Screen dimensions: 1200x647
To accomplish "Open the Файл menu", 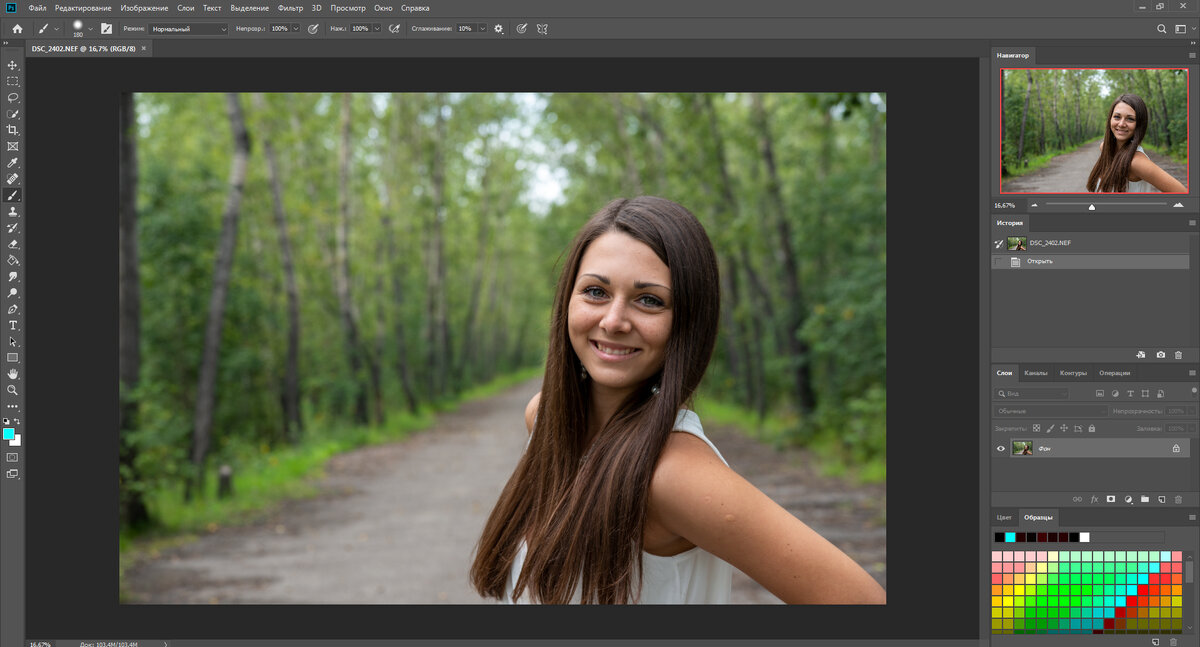I will 38,8.
